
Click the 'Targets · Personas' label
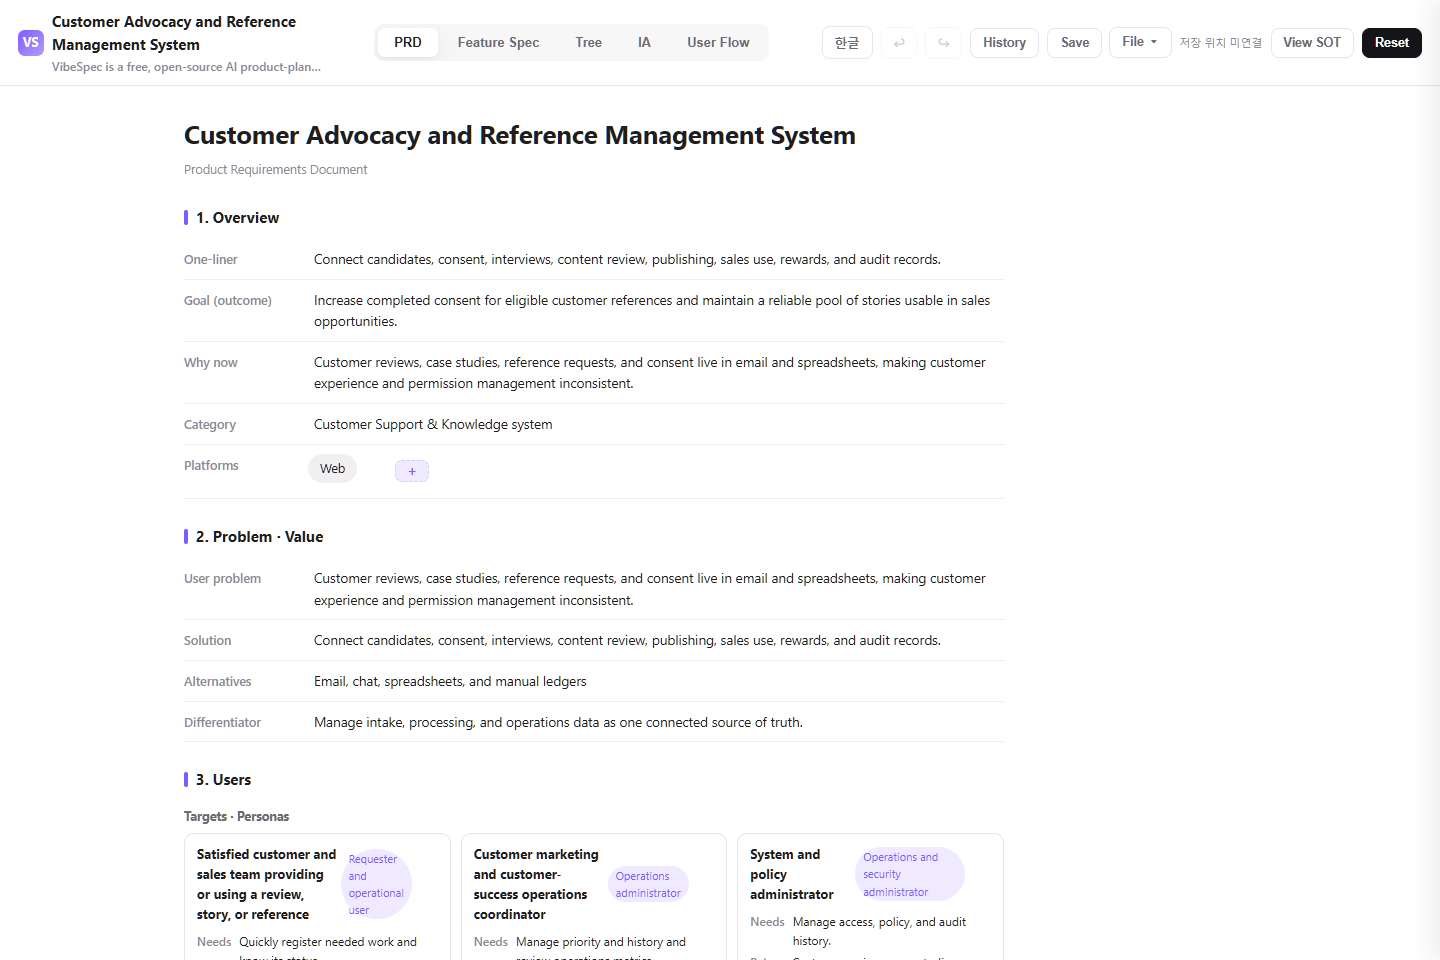point(236,817)
